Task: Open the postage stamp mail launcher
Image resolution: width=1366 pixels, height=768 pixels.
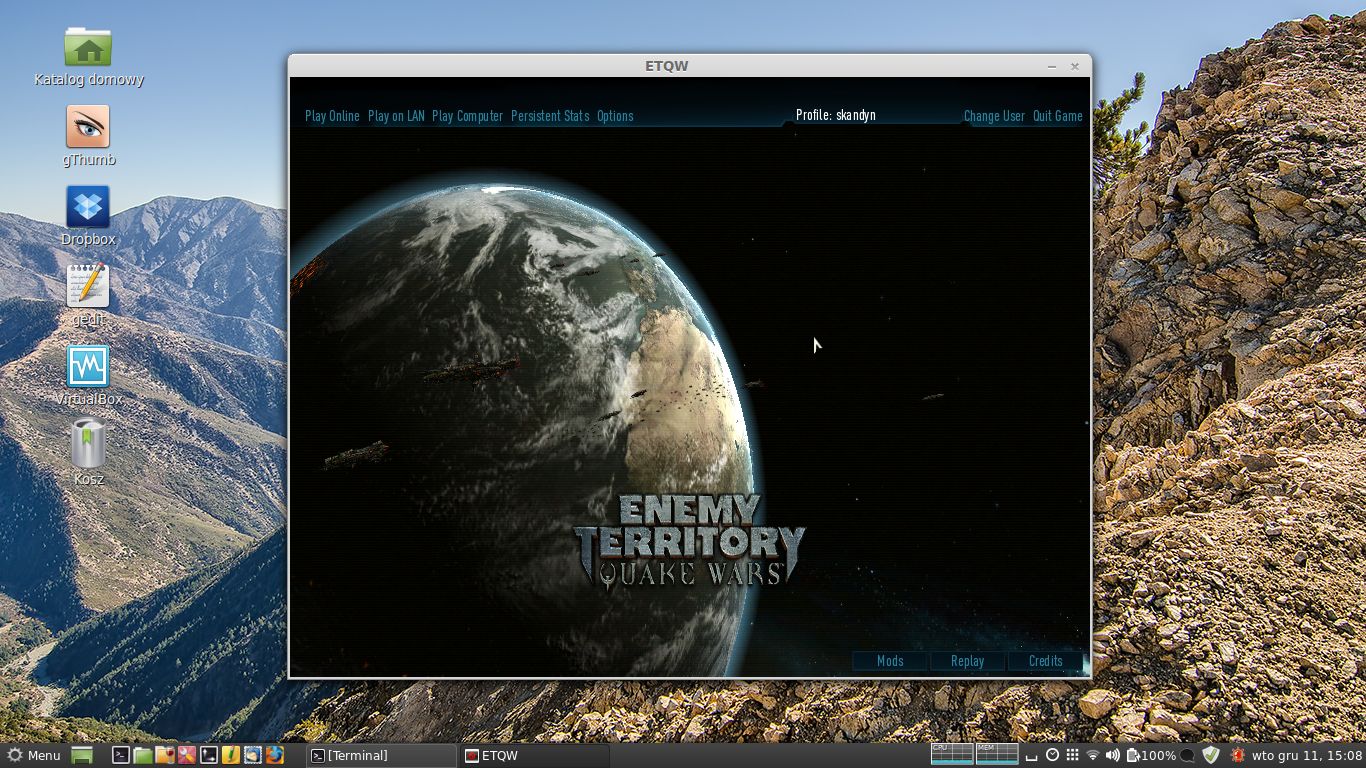Action: [x=253, y=755]
